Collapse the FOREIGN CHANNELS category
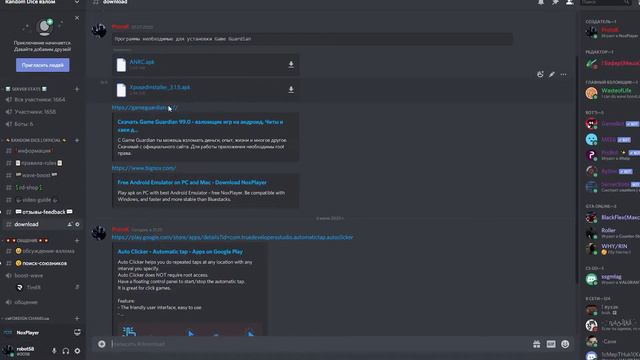This screenshot has width=640, height=360. [x=27, y=318]
